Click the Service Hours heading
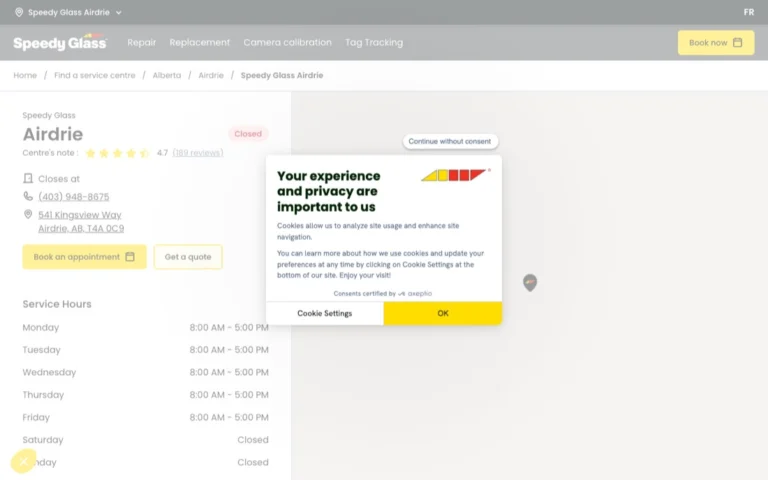 [57, 304]
